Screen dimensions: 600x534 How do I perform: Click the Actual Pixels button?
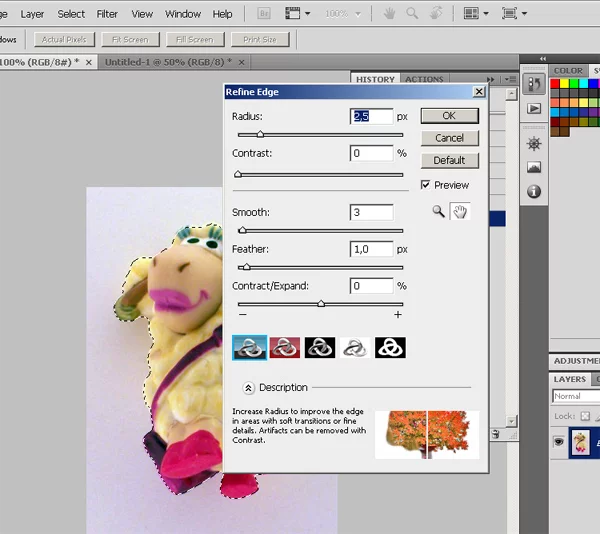(64, 39)
